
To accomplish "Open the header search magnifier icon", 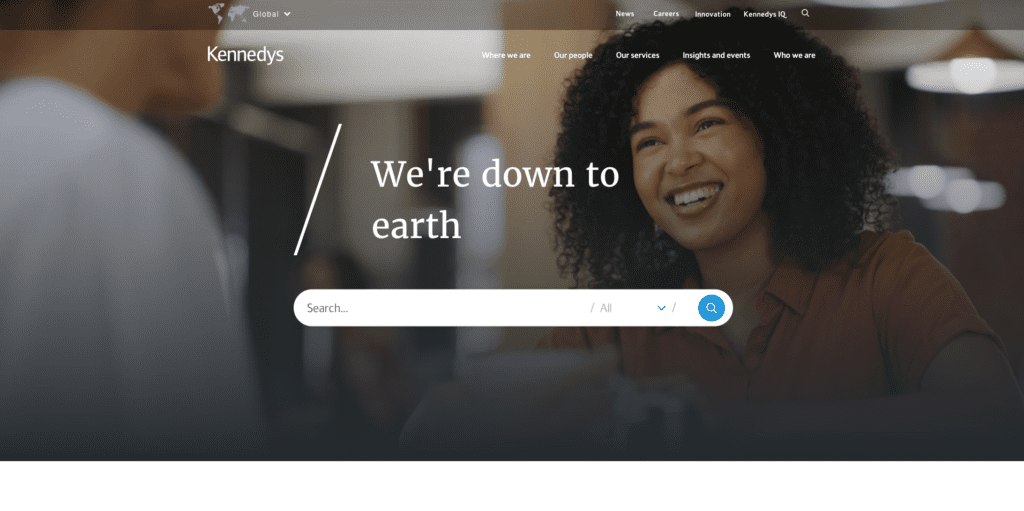I will [805, 13].
